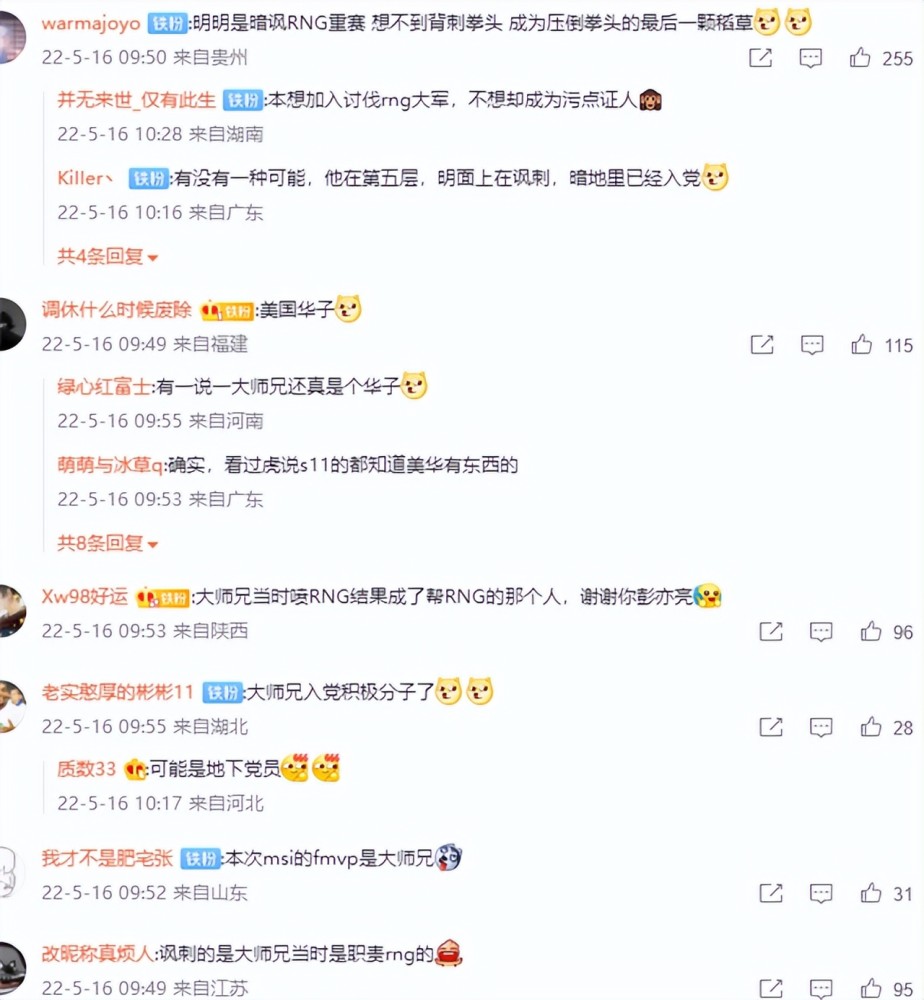Open warmajoyo's user profile
Viewport: 924px width, 1000px height.
[91, 24]
